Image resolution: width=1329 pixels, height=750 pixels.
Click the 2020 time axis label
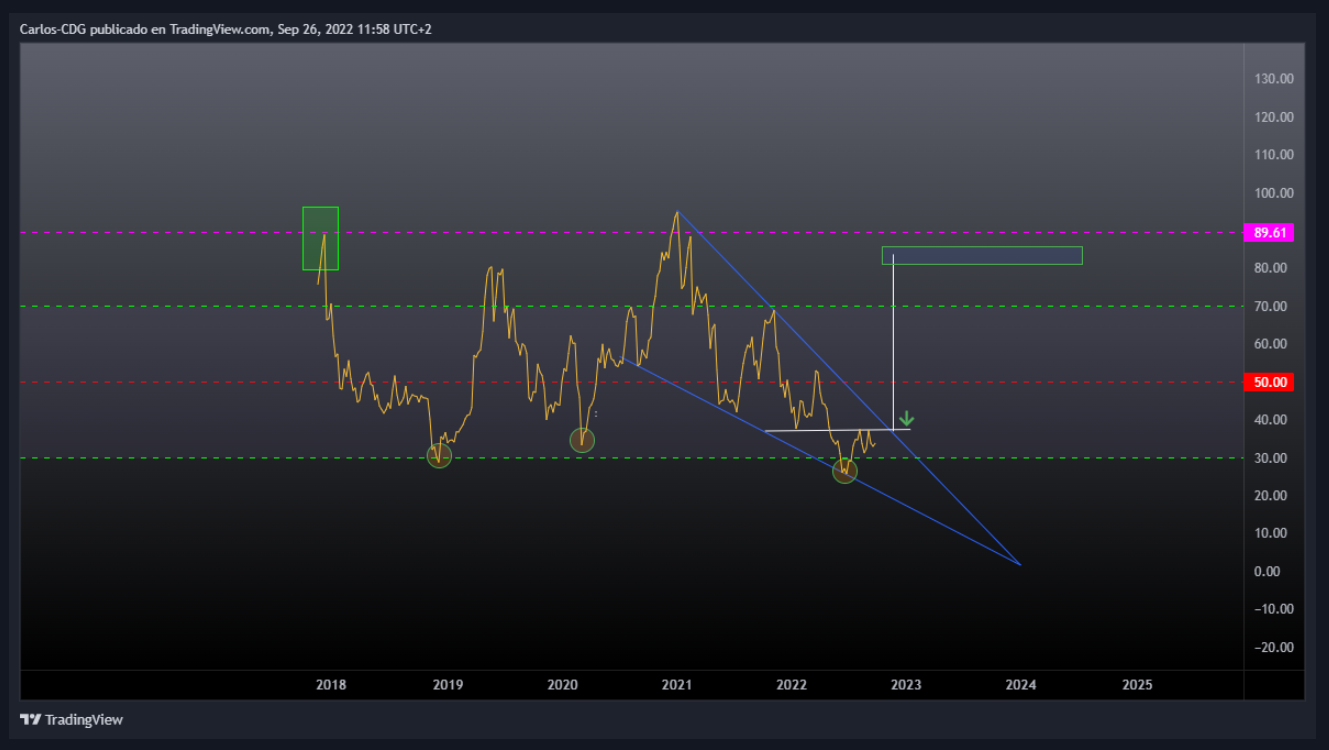click(x=562, y=685)
